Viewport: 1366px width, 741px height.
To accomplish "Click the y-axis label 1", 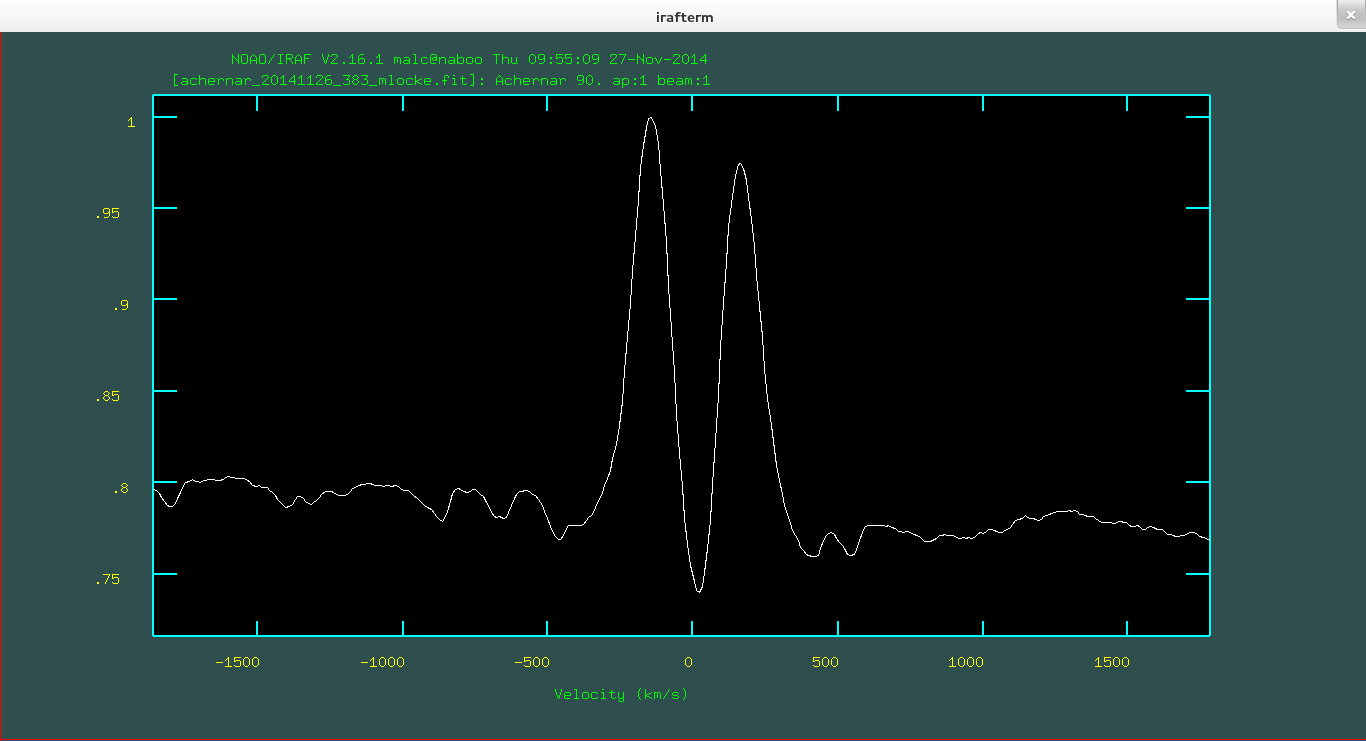I will pos(130,122).
